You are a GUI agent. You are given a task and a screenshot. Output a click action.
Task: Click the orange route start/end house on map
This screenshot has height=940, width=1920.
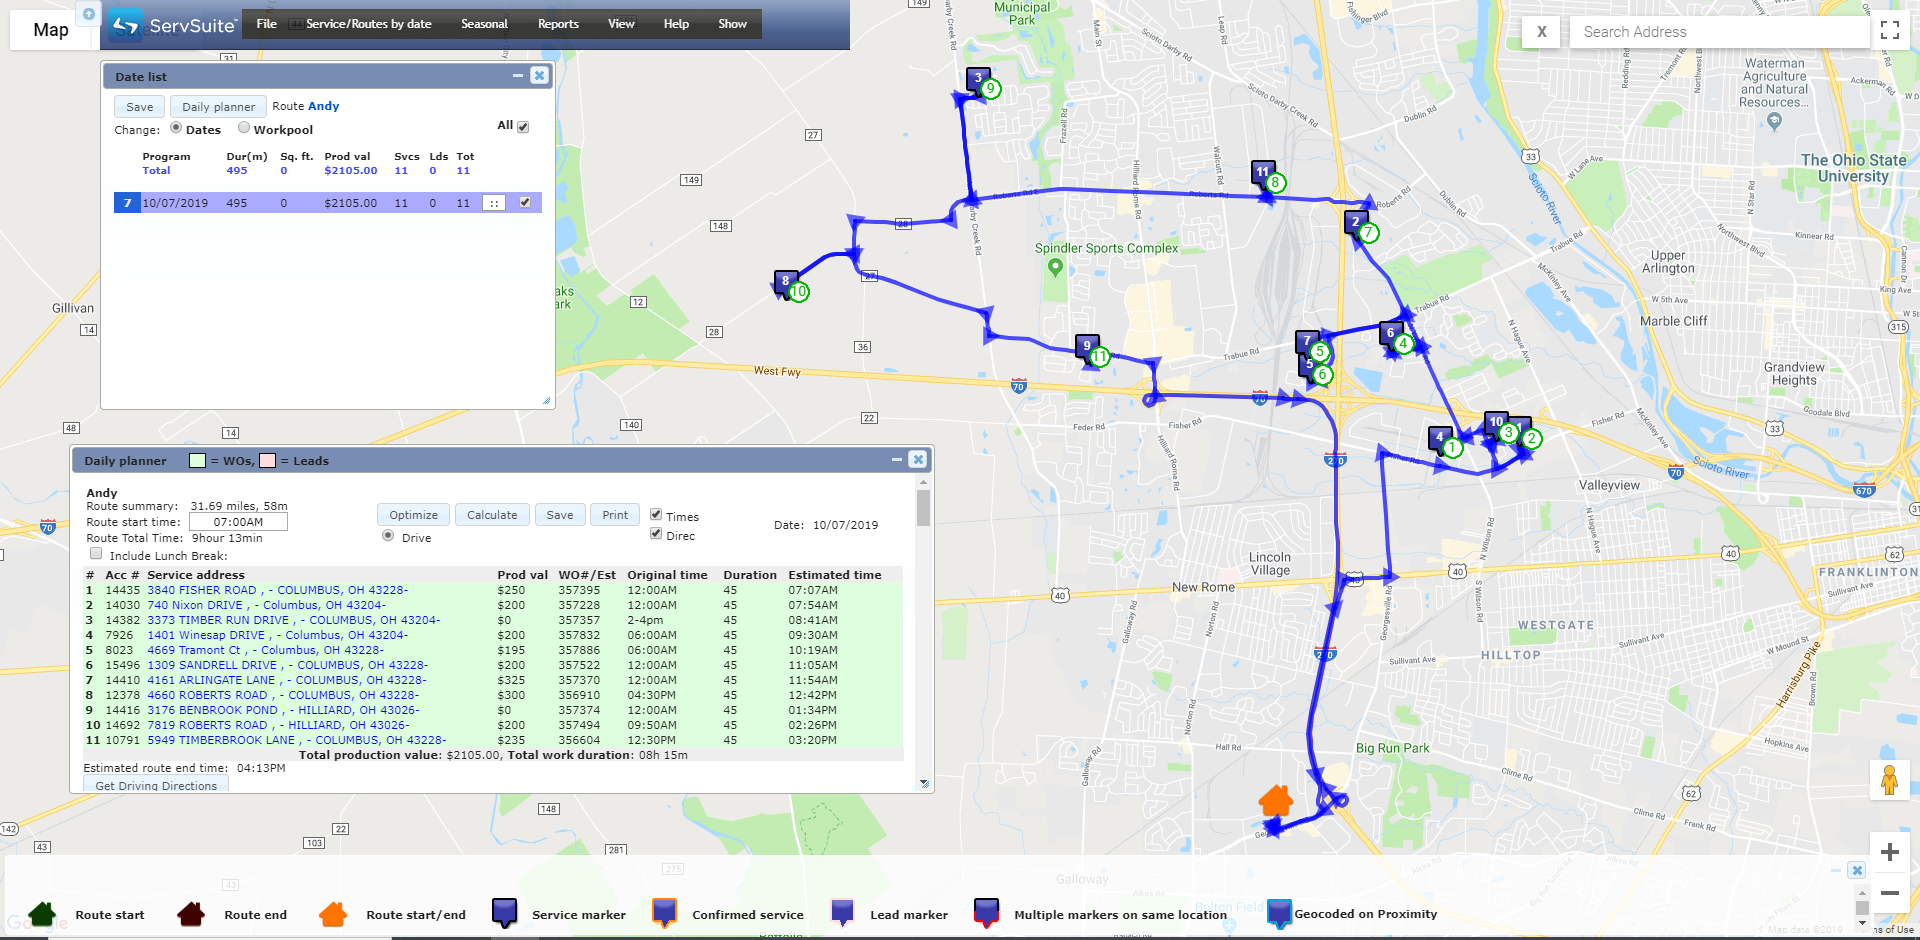(x=1276, y=800)
